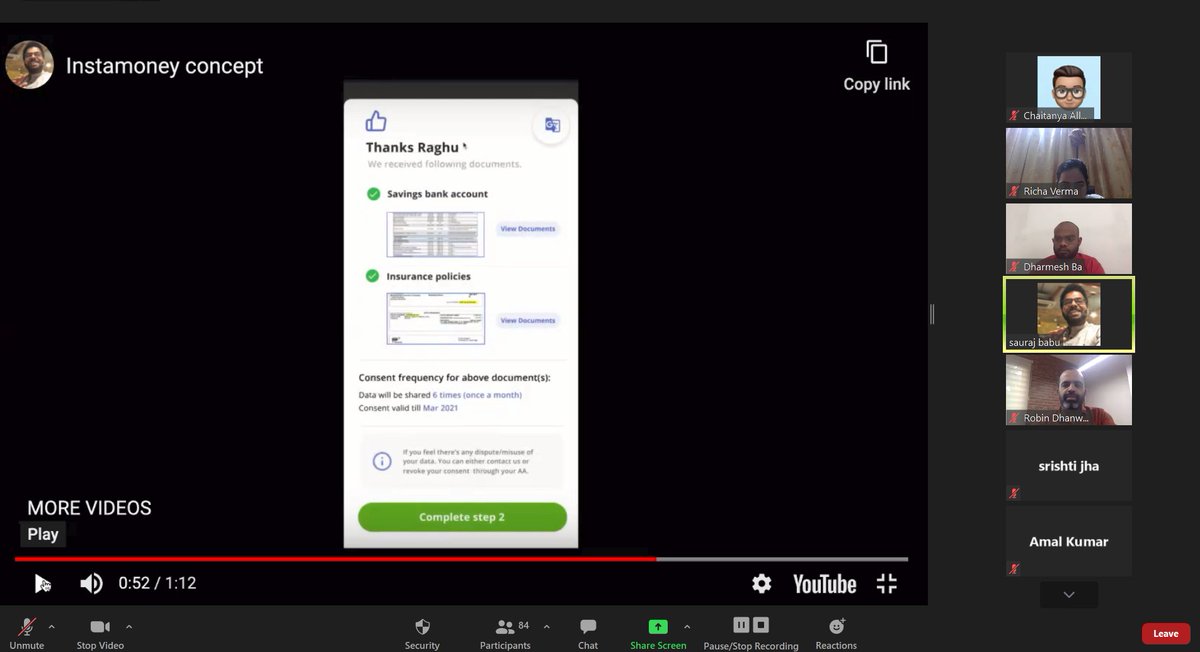This screenshot has height=652, width=1200.
Task: Click the 0:52 / 1:12 time display
Action: coord(157,583)
